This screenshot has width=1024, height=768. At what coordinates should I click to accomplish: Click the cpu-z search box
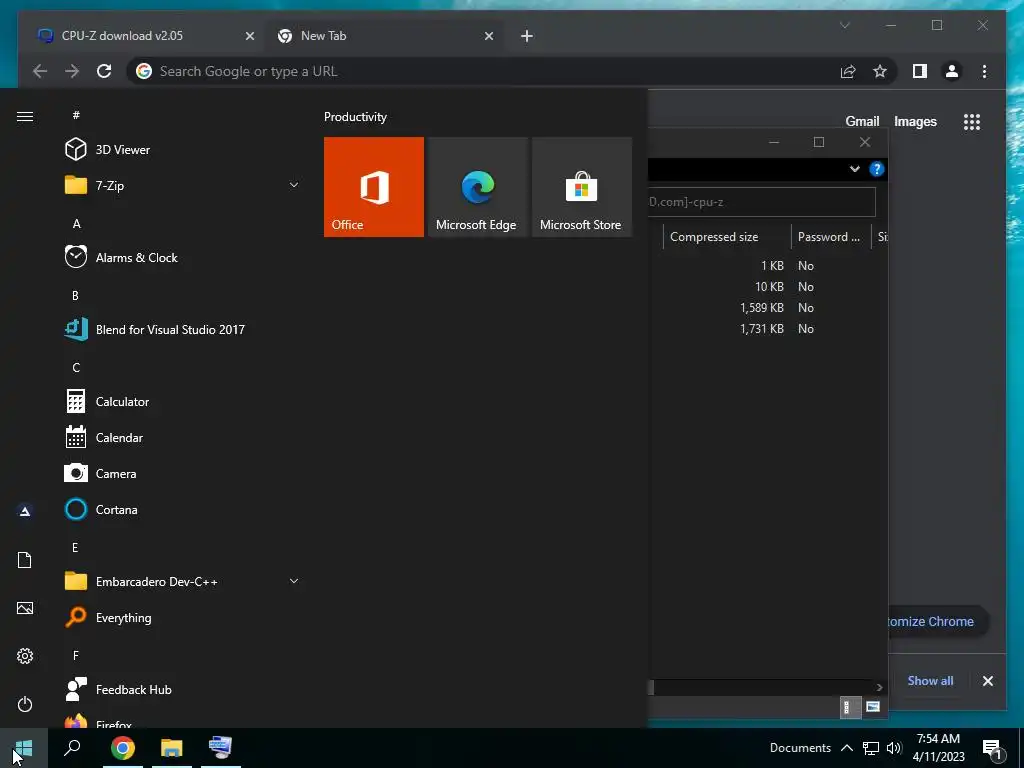[x=761, y=202]
